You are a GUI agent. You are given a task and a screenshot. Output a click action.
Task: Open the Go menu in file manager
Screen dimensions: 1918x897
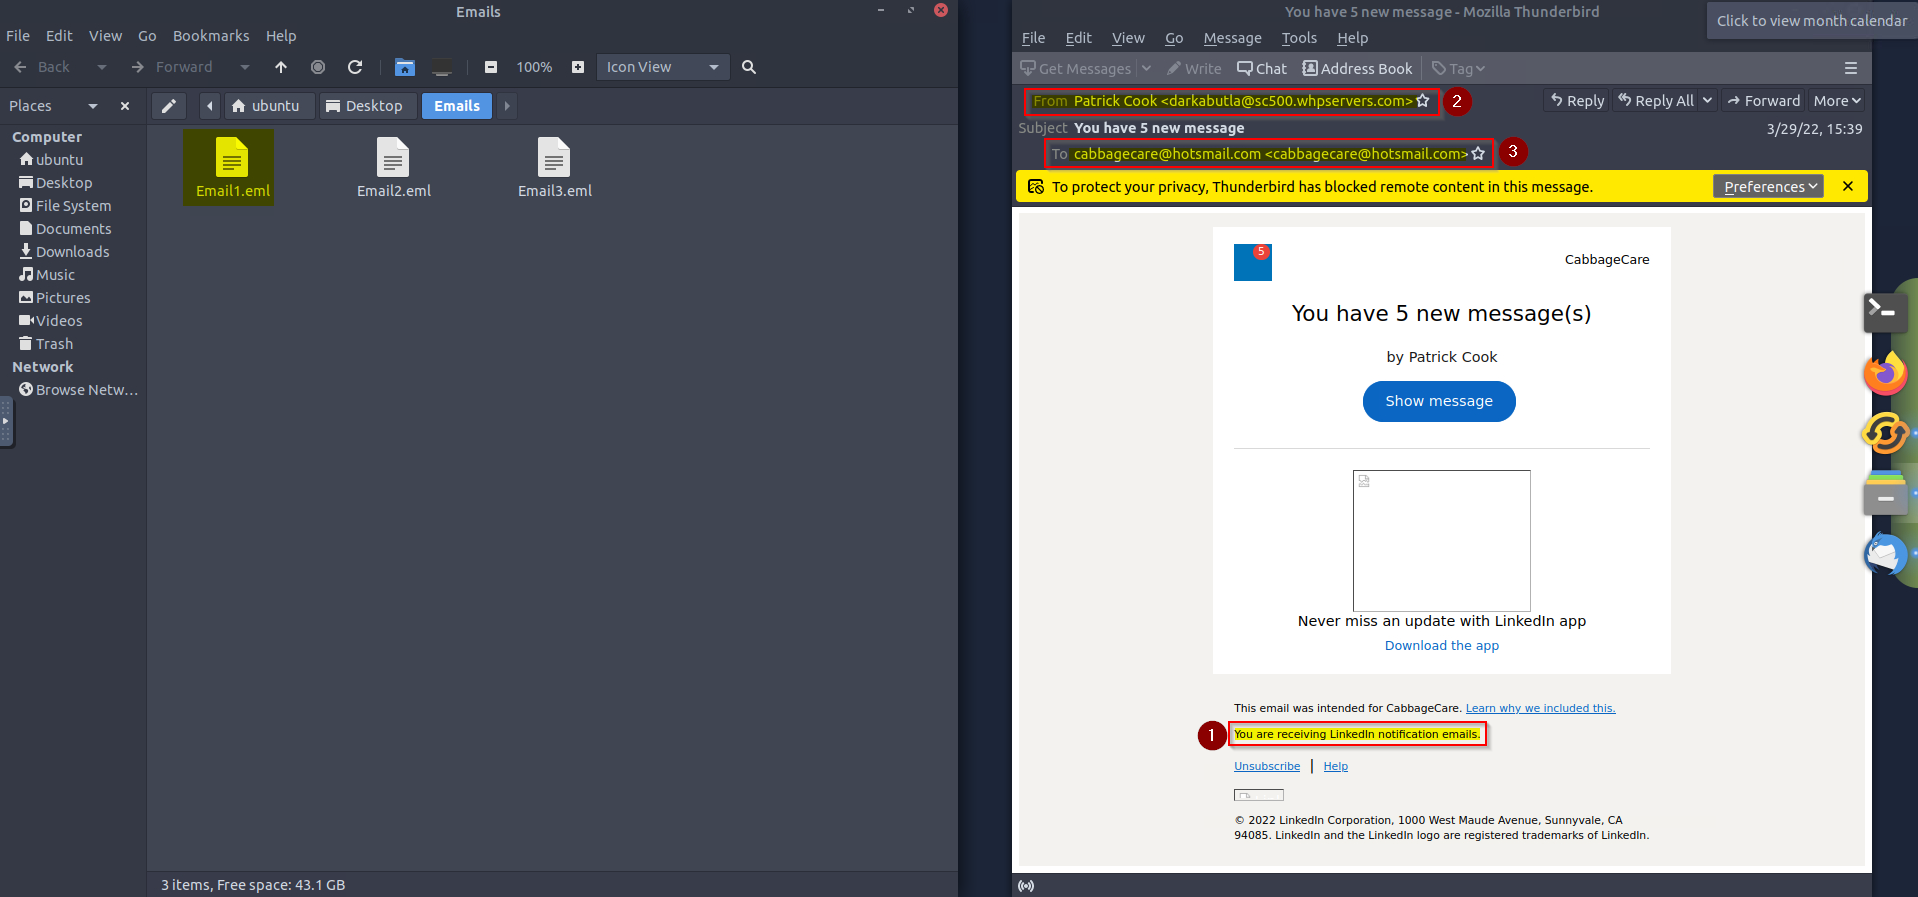(147, 36)
